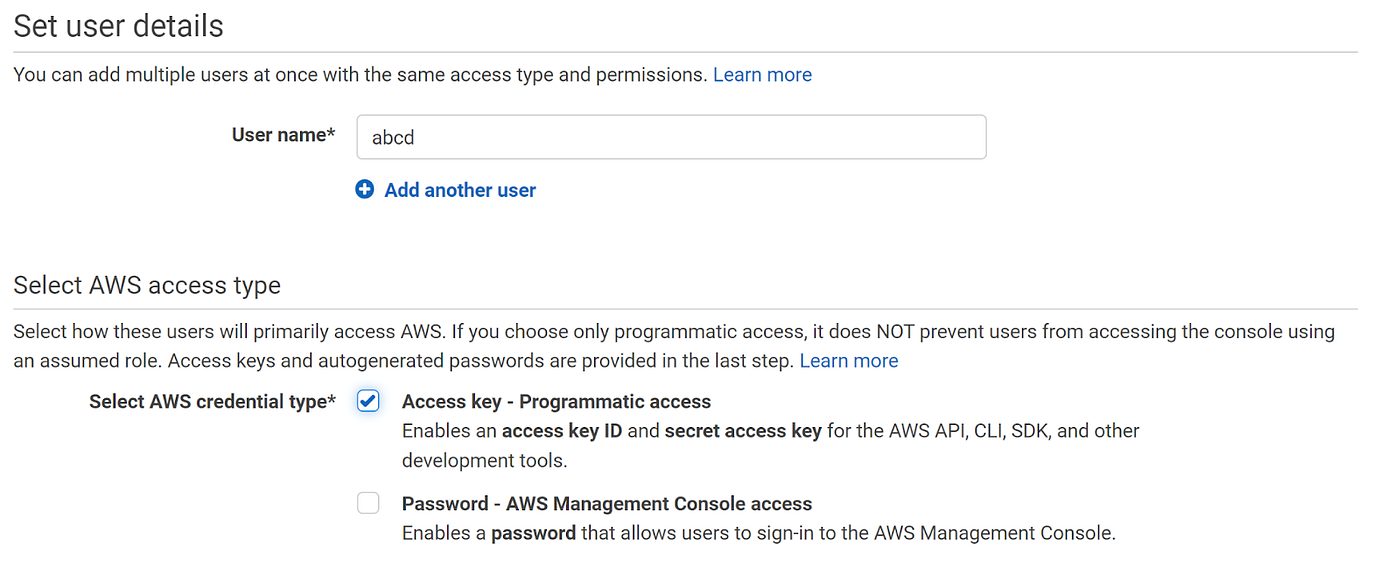The width and height of the screenshot is (1400, 583).
Task: Follow the Learn more hyperlink under Select AWS access type
Action: pos(848,360)
